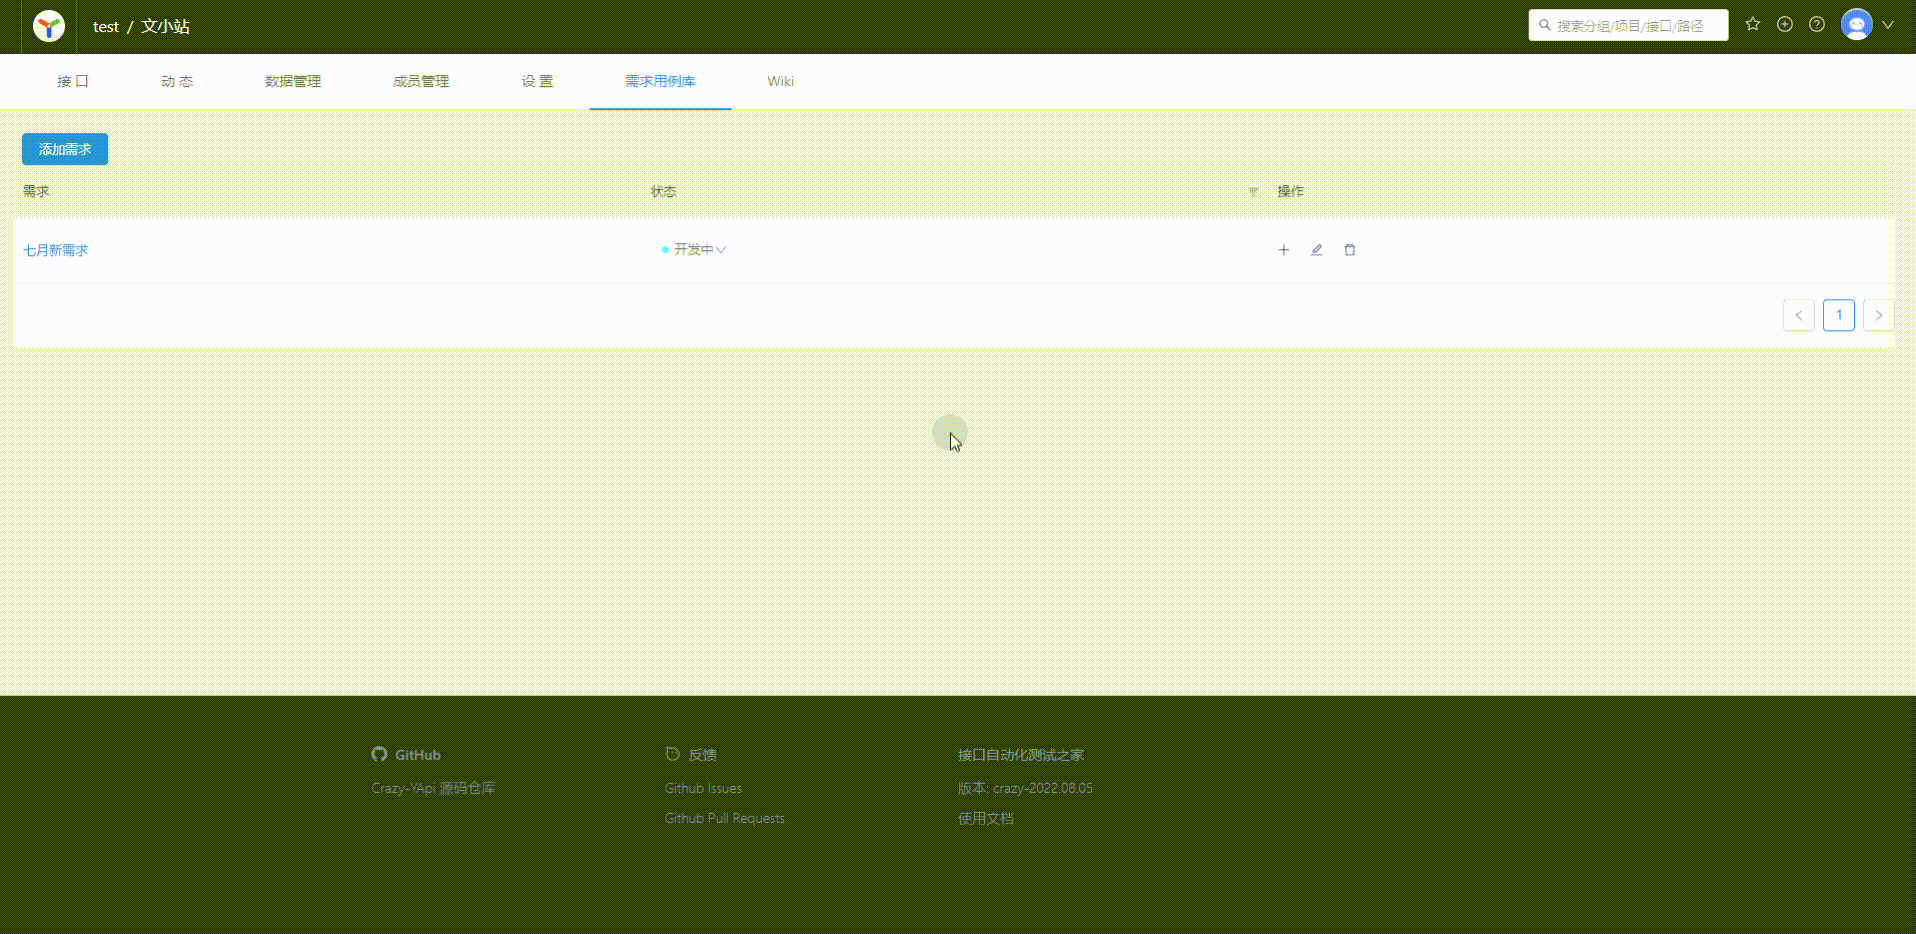Open help using the question mark icon
Image resolution: width=1916 pixels, height=934 pixels.
[1817, 24]
